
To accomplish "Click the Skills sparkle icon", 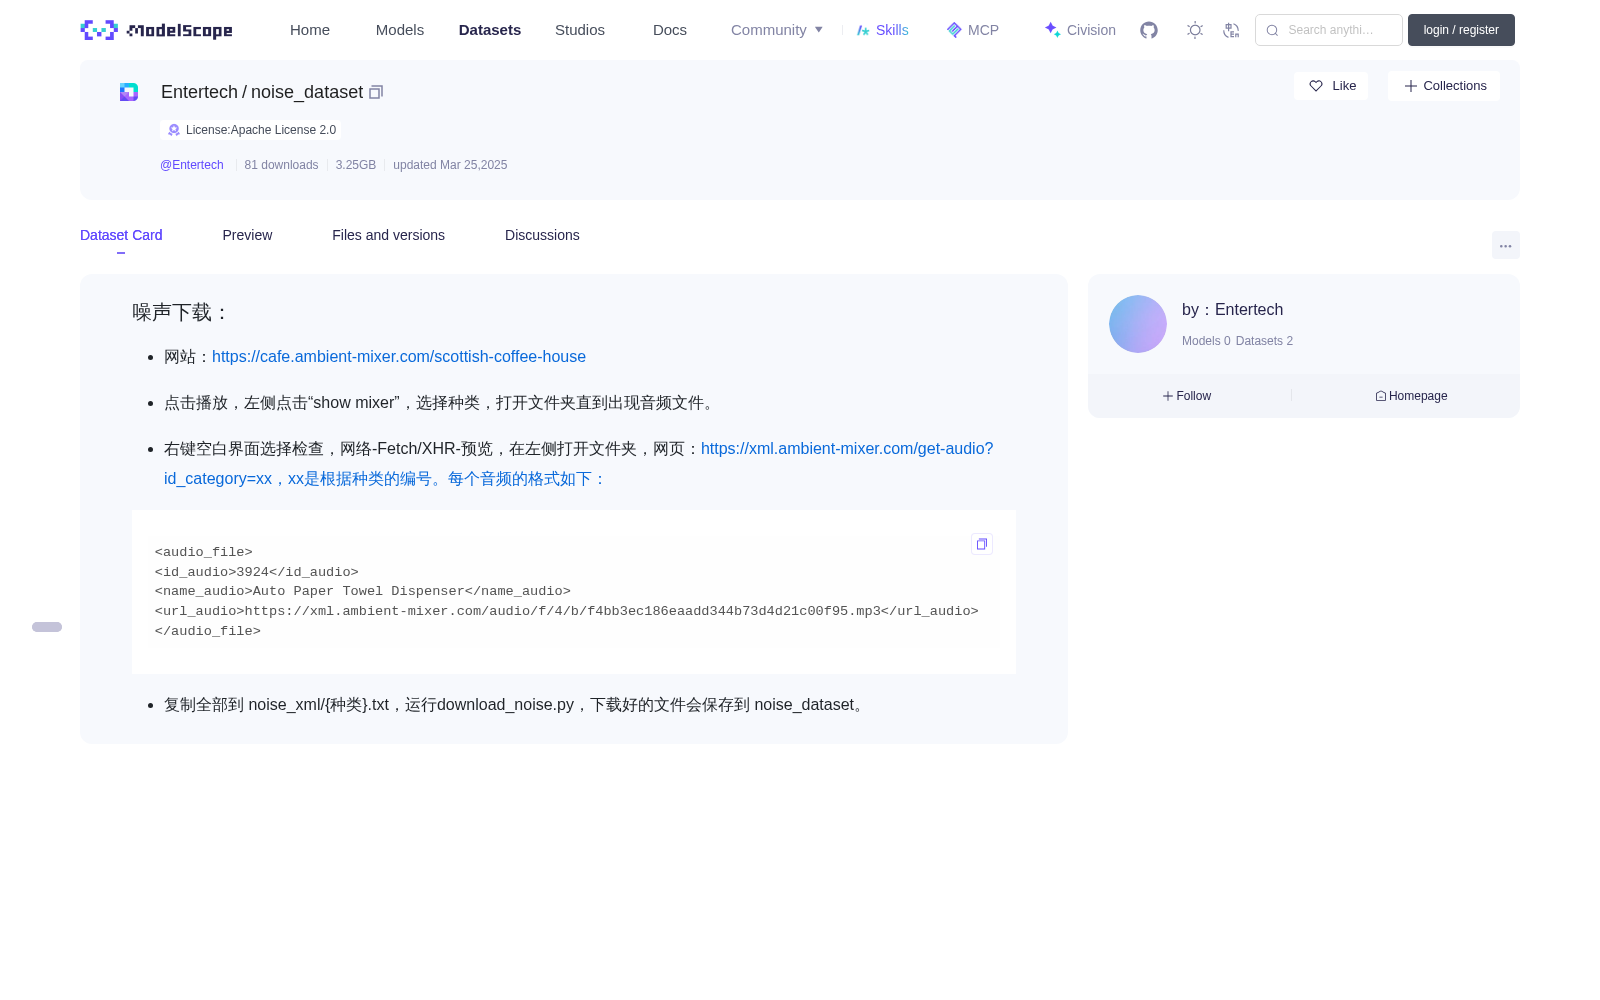I will pyautogui.click(x=863, y=30).
